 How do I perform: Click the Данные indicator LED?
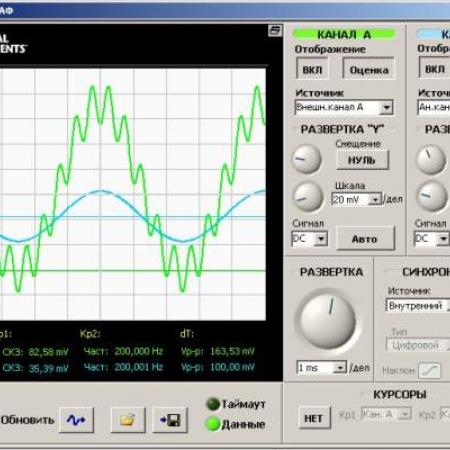[x=213, y=424]
